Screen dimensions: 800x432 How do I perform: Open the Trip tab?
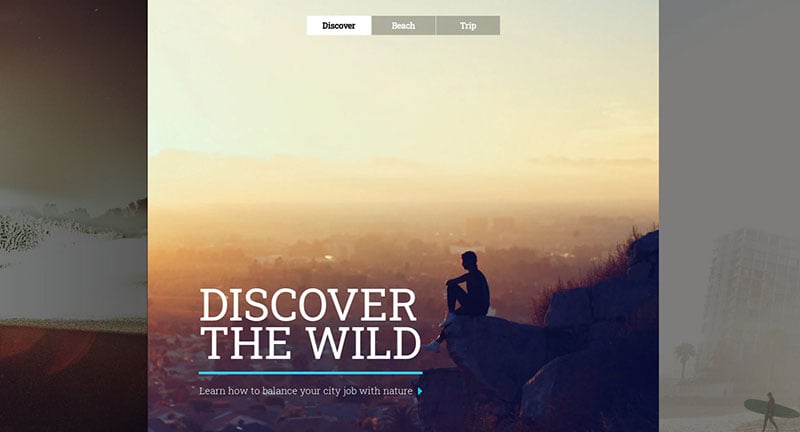pyautogui.click(x=468, y=26)
